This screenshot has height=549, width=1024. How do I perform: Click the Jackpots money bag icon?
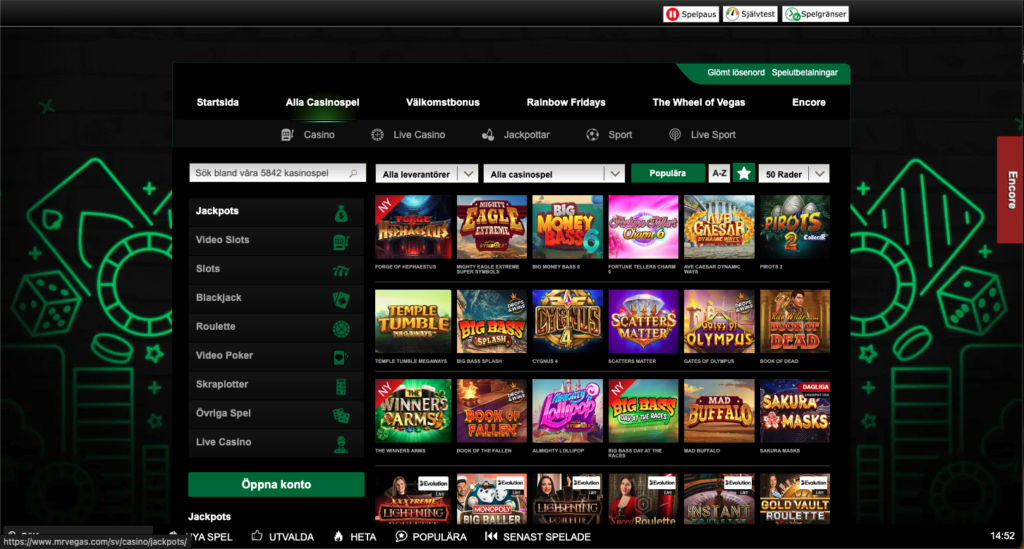click(x=341, y=213)
